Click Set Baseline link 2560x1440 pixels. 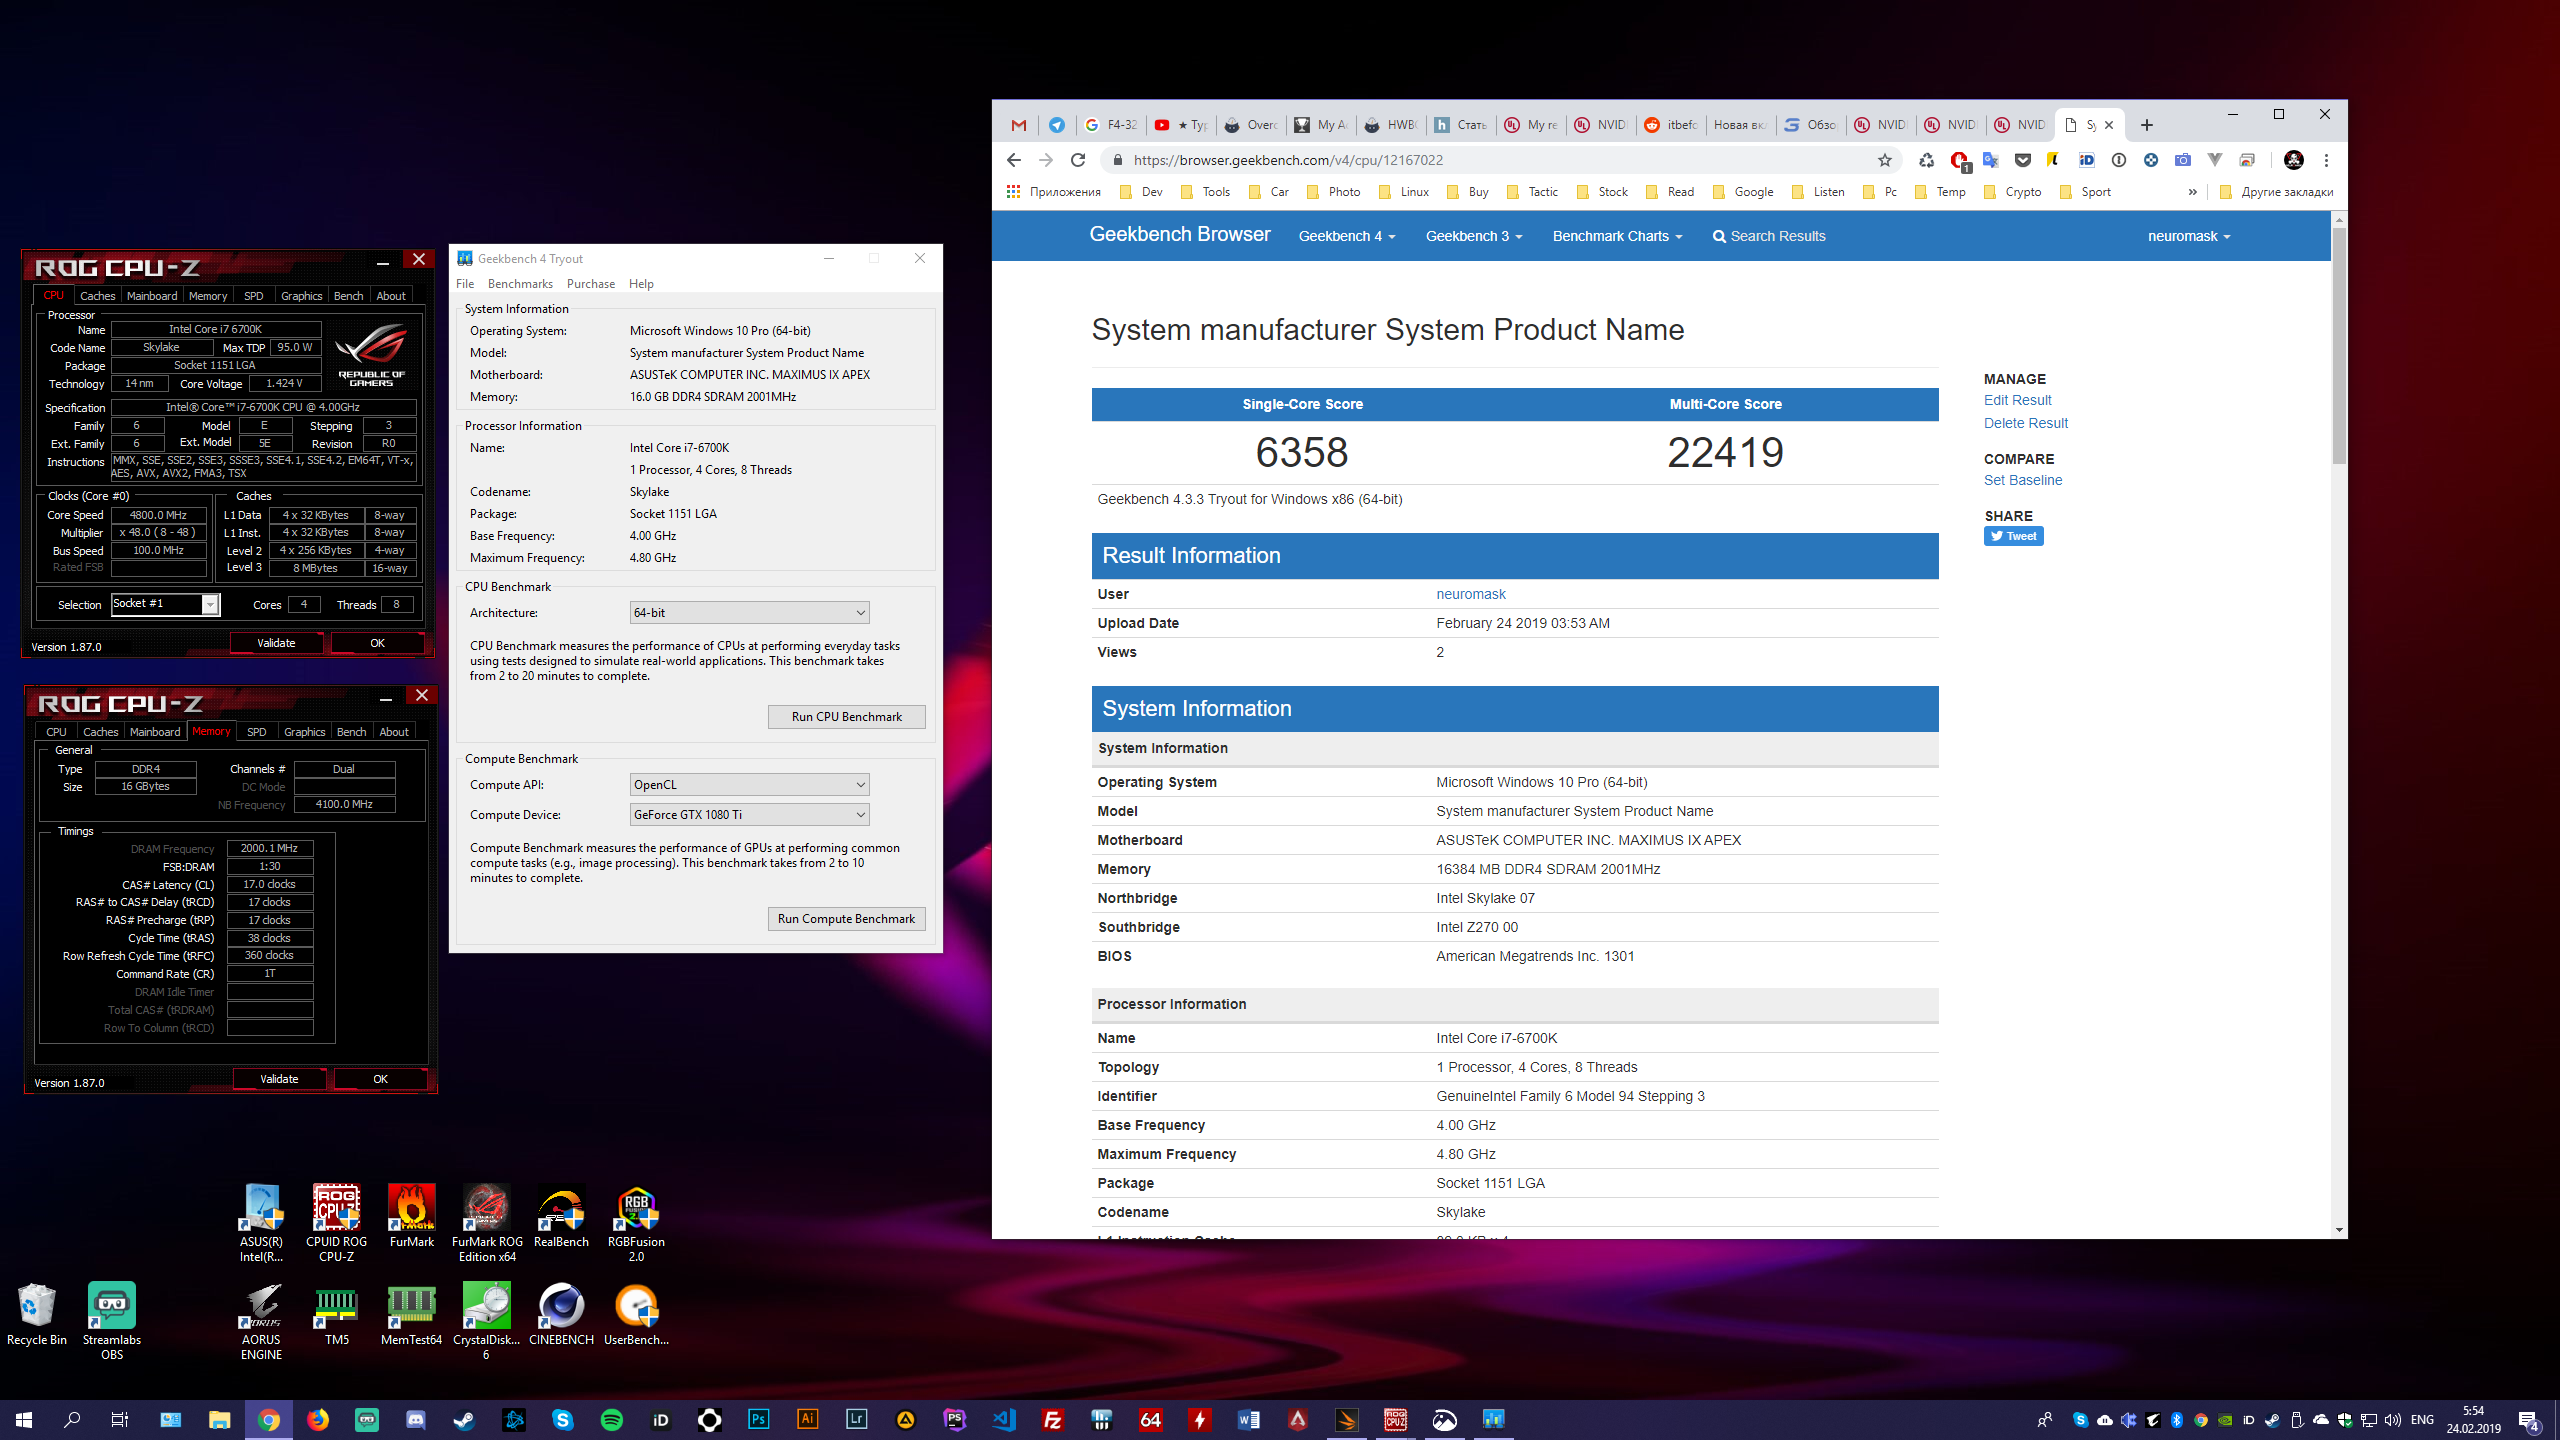[x=2023, y=480]
